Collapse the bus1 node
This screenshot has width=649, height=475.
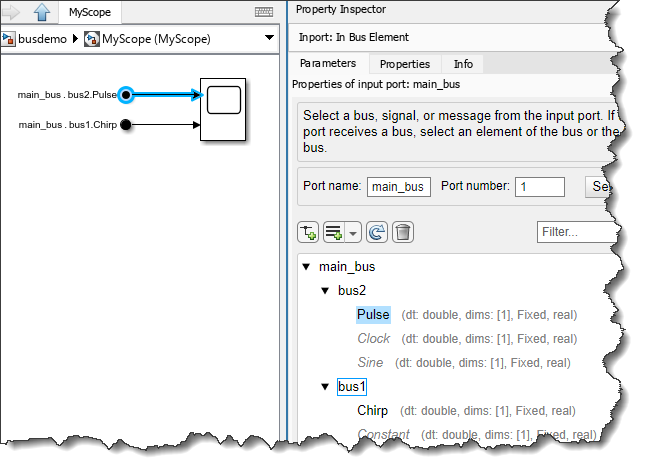(x=325, y=386)
